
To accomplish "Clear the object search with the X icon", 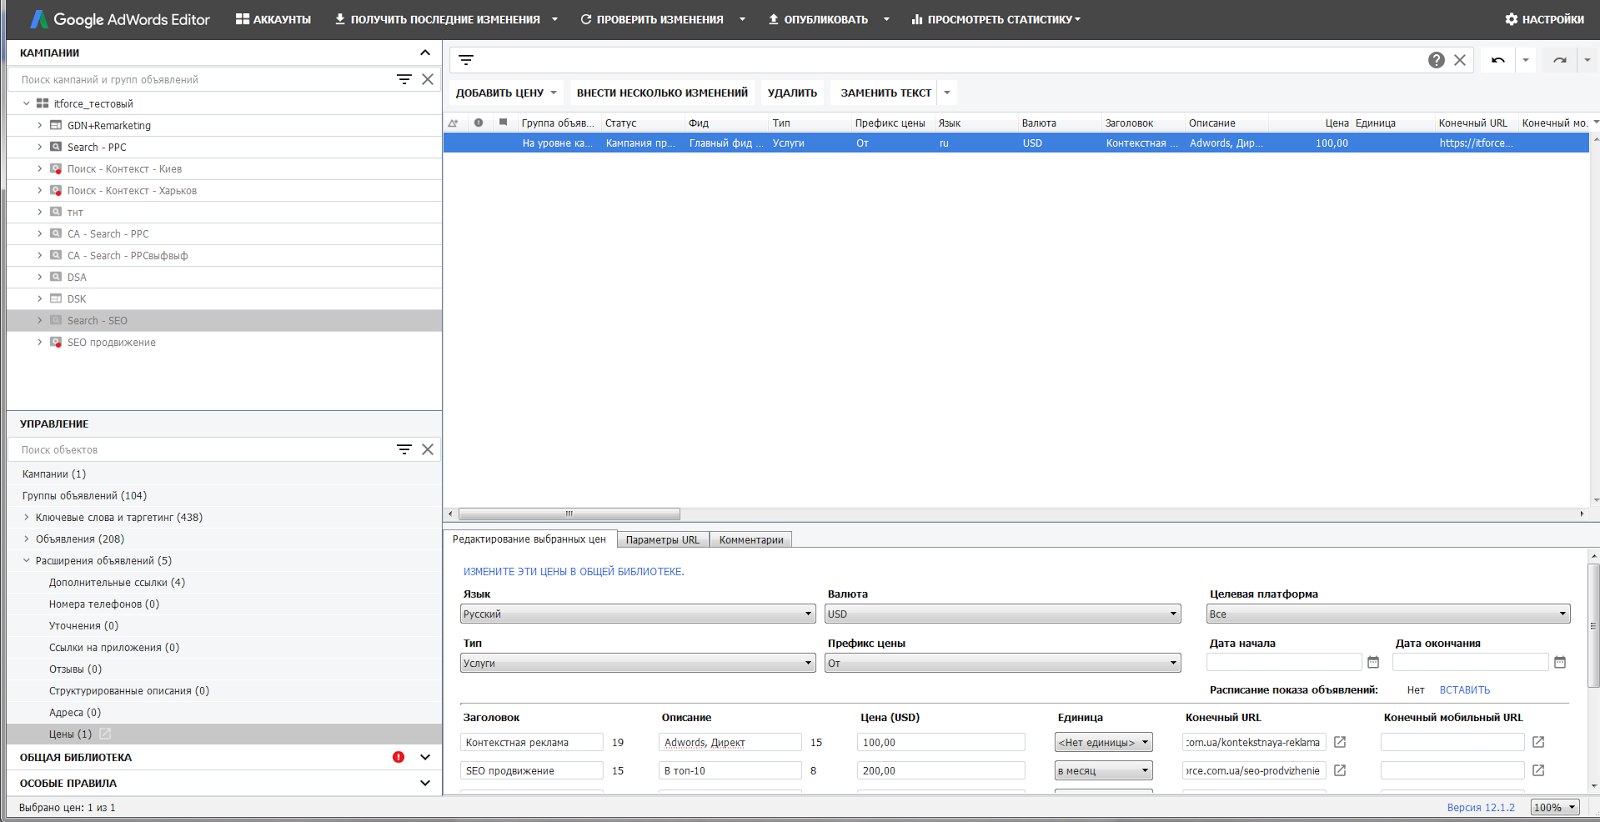I will (428, 449).
